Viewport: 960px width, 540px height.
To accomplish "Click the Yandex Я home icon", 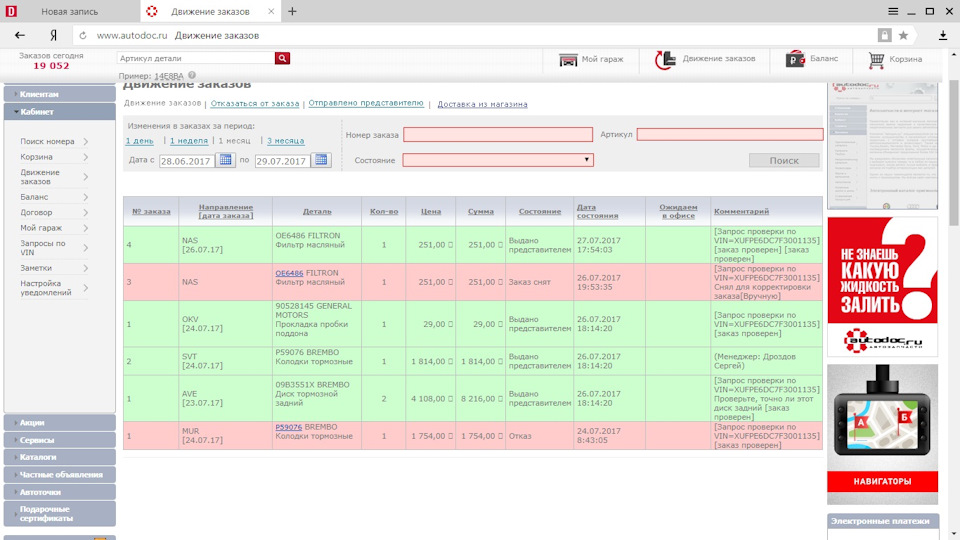I will [54, 36].
